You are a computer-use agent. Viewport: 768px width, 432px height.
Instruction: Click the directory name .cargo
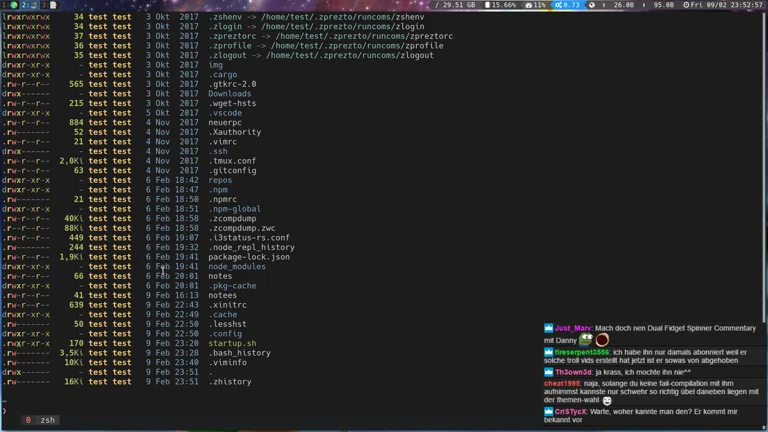(222, 74)
